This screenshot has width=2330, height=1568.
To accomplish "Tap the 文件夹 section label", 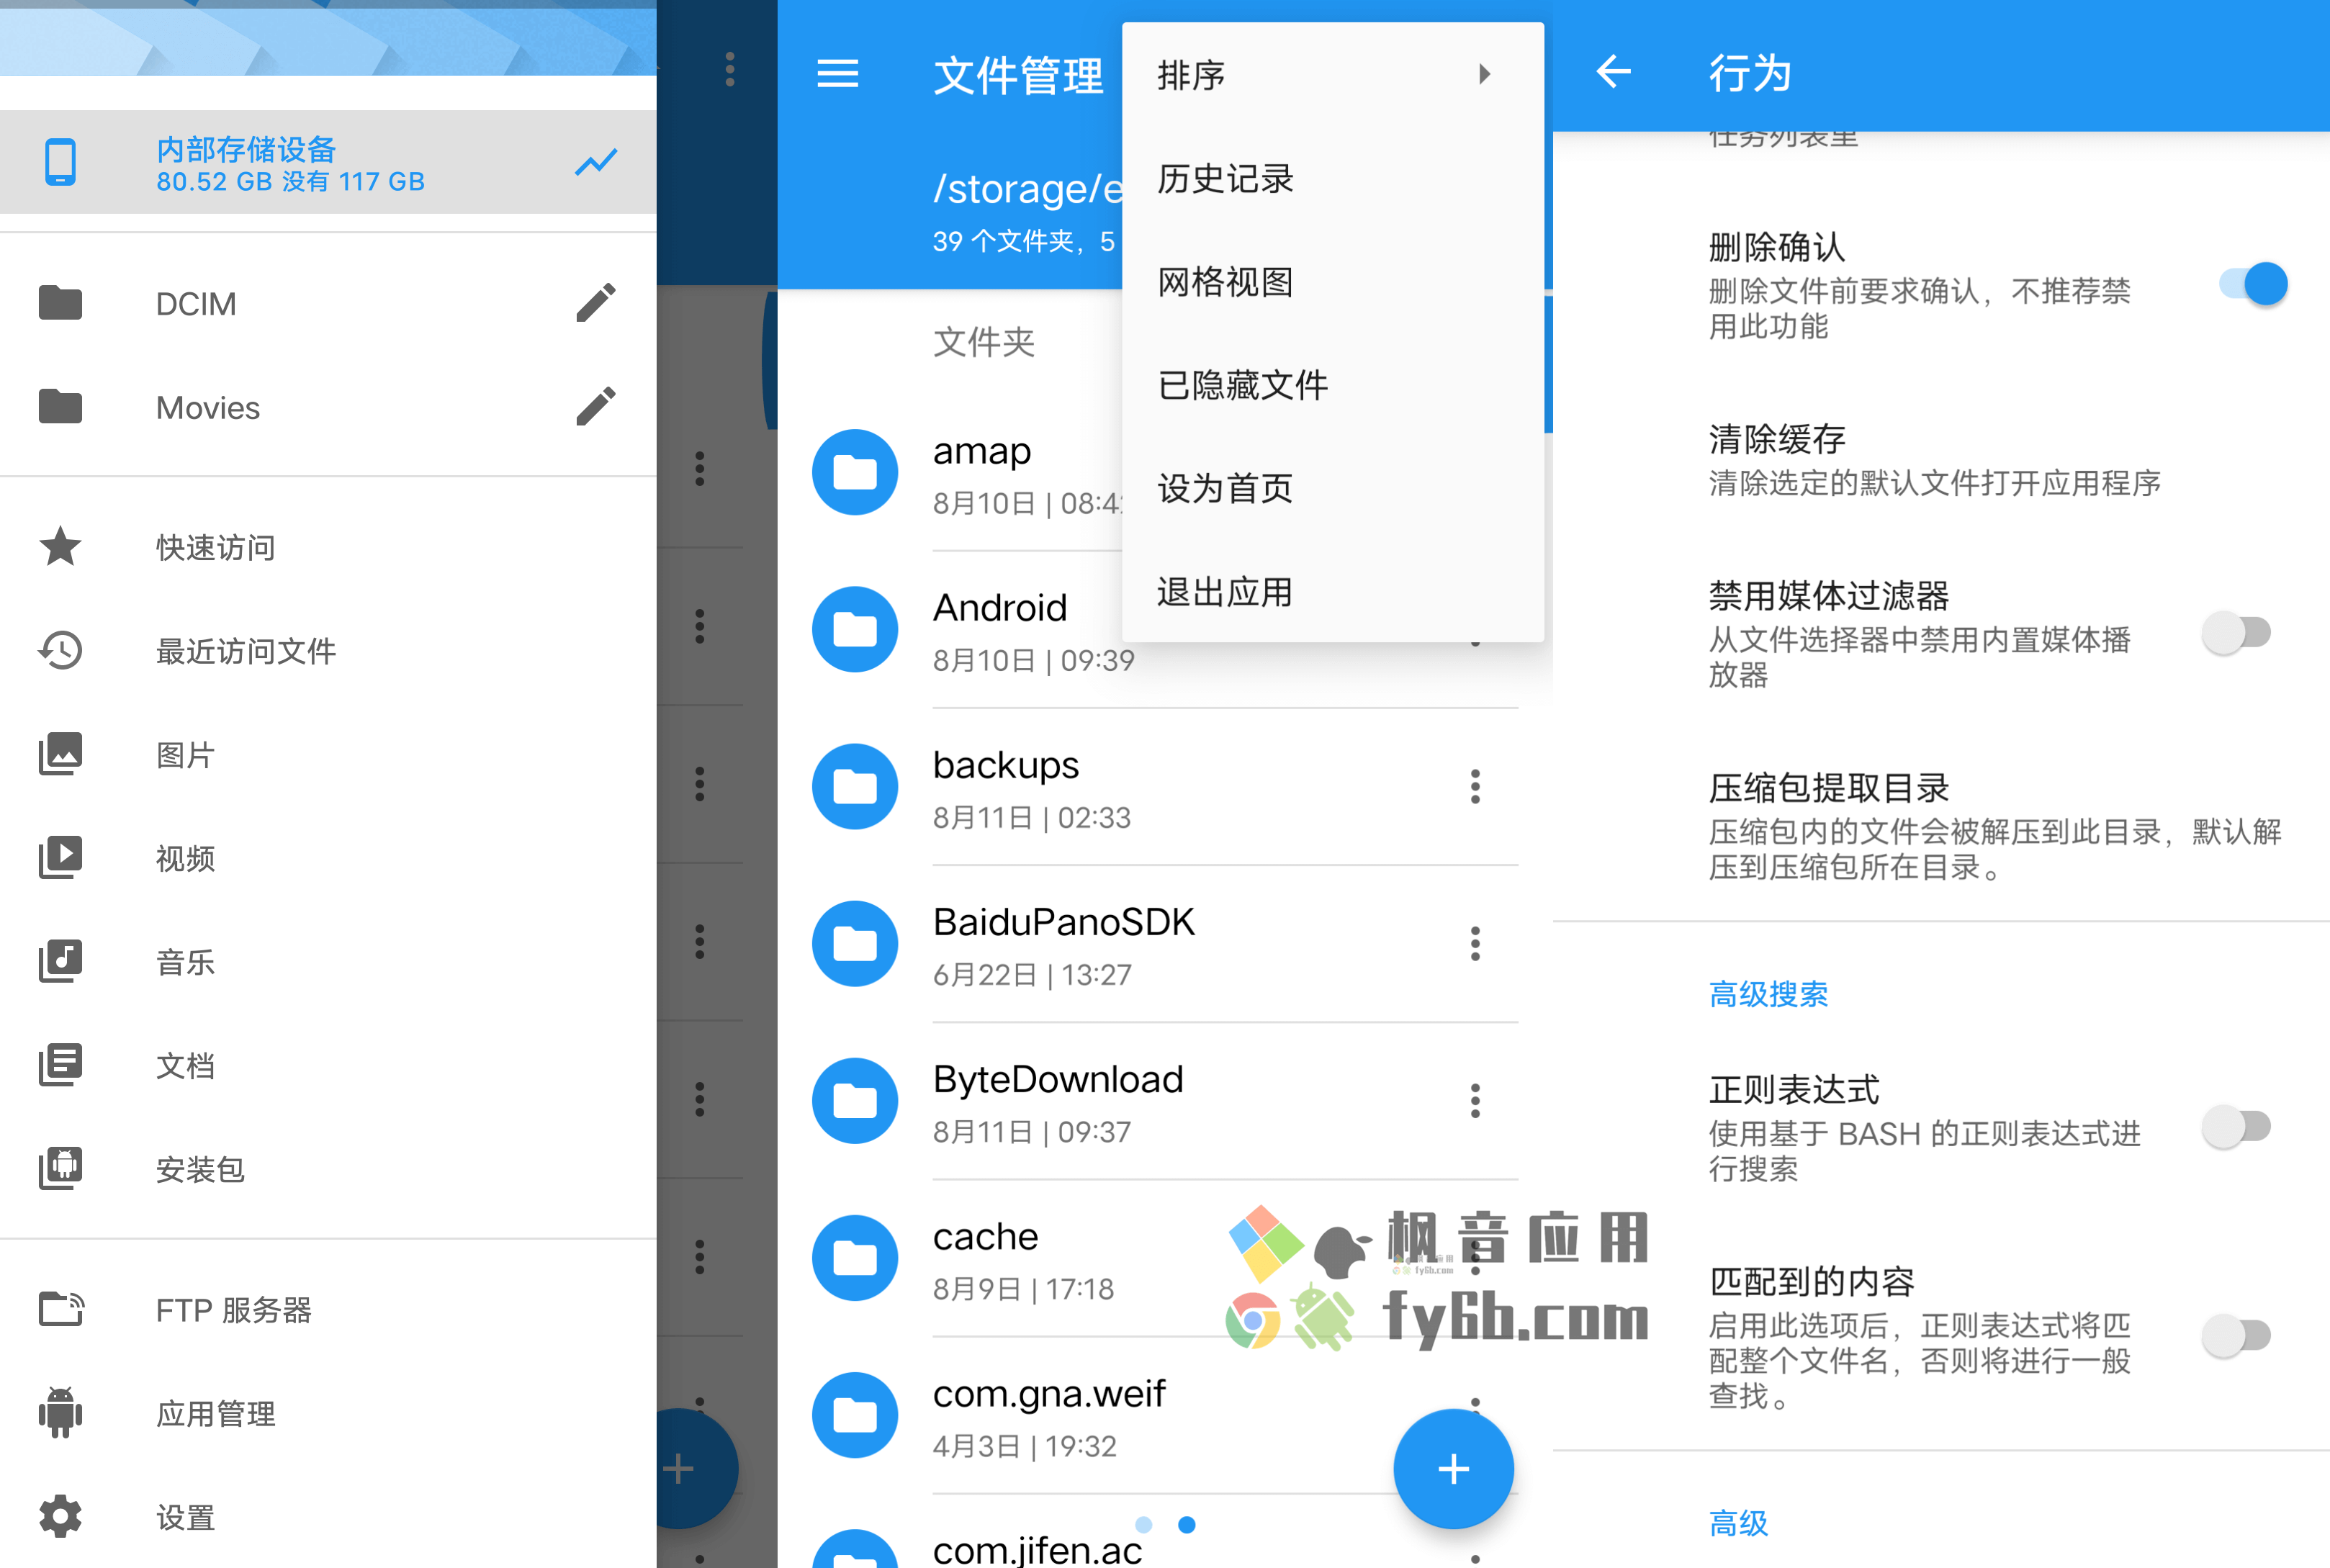I will pos(983,342).
